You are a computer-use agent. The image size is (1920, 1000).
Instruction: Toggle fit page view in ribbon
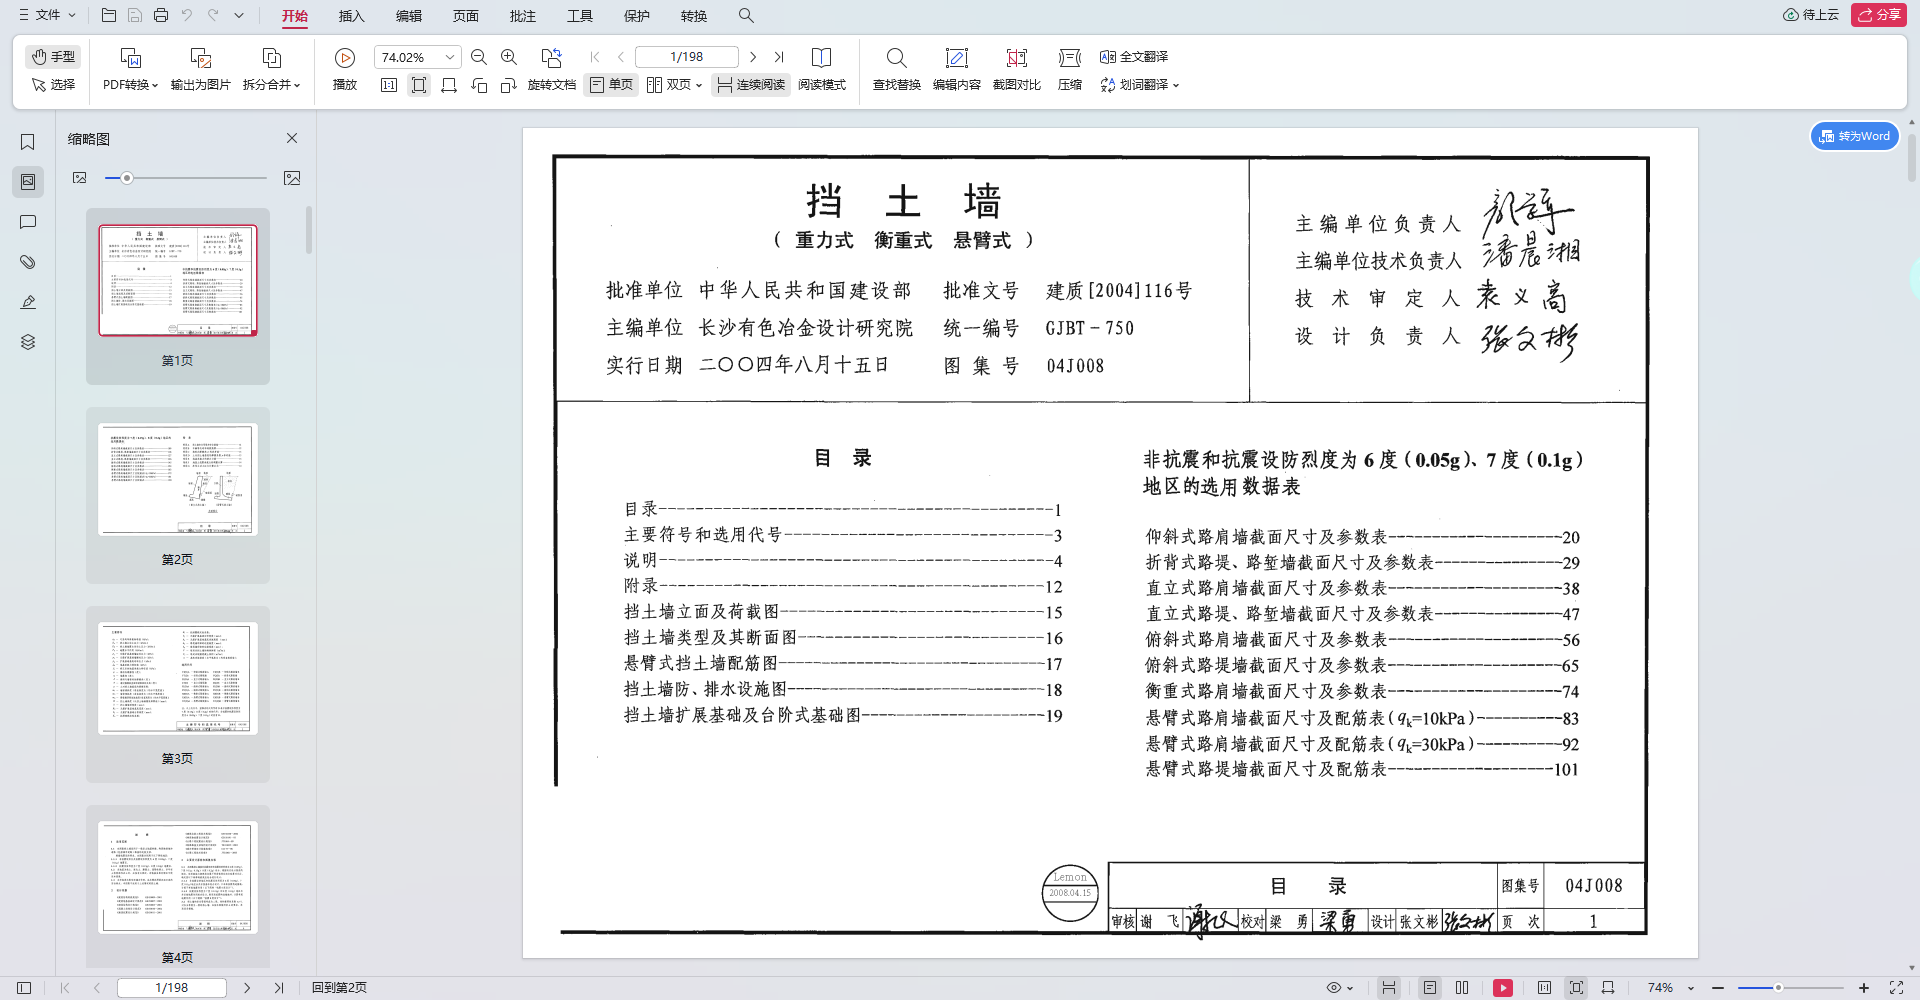(419, 85)
